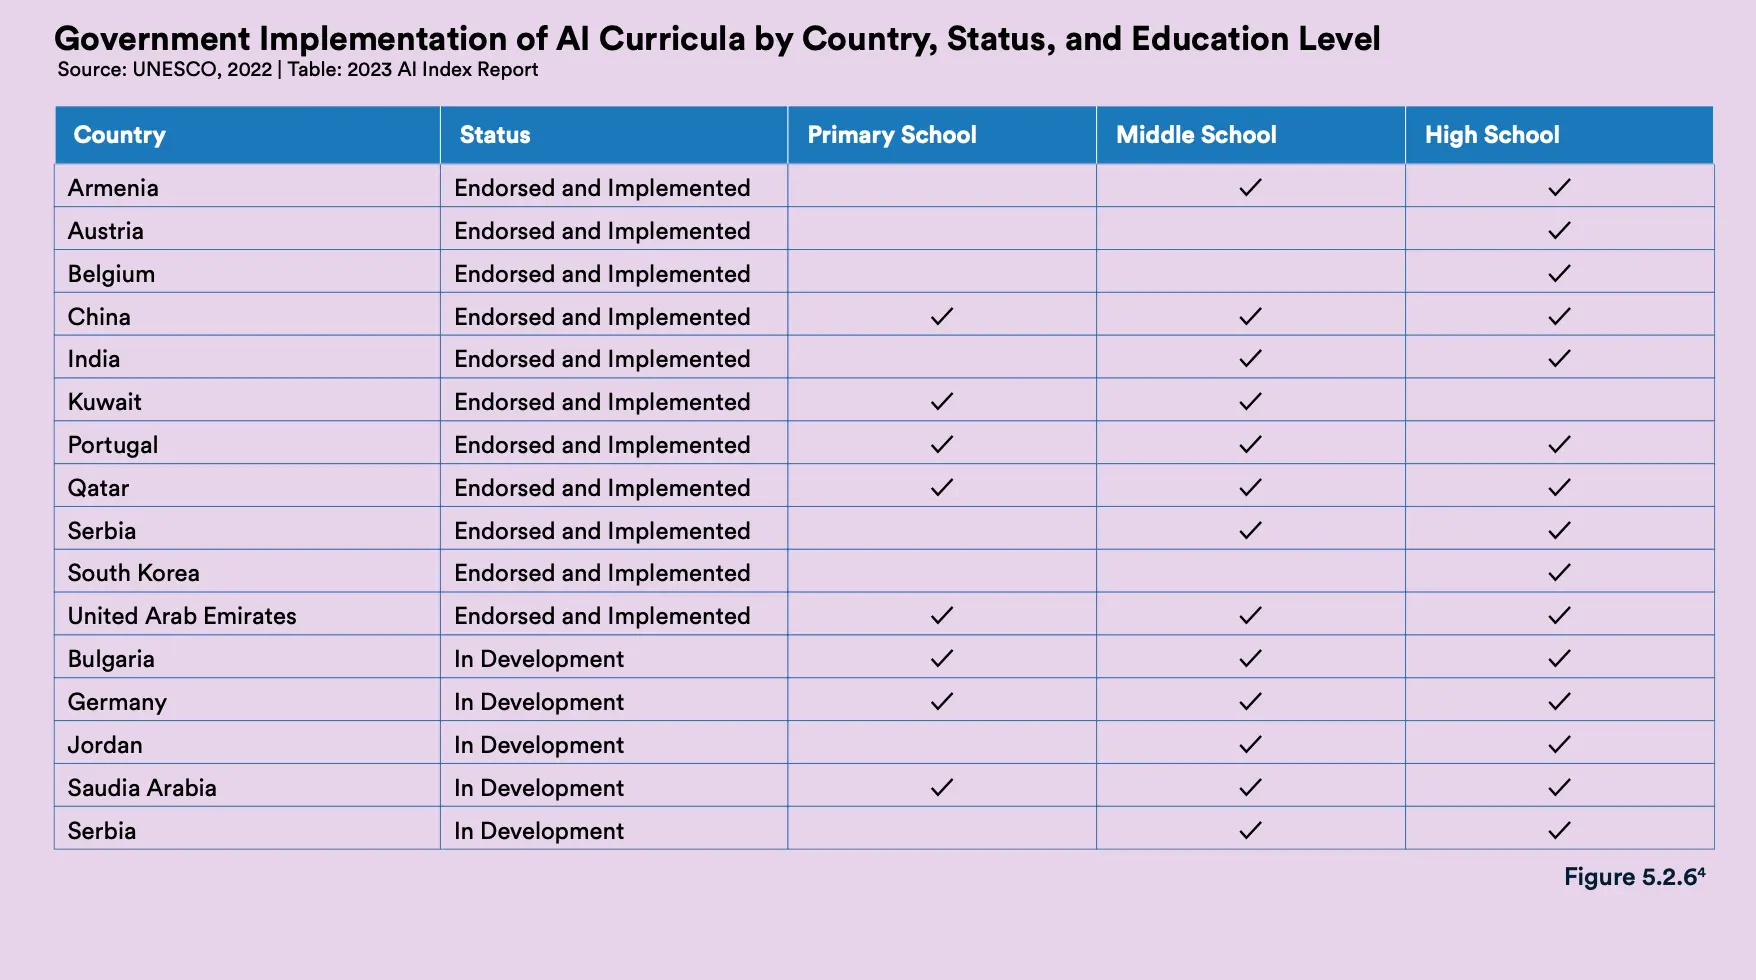Screen dimensions: 1756x980
Task: Click Bulgaria's In Development status cell
Action: tap(614, 658)
